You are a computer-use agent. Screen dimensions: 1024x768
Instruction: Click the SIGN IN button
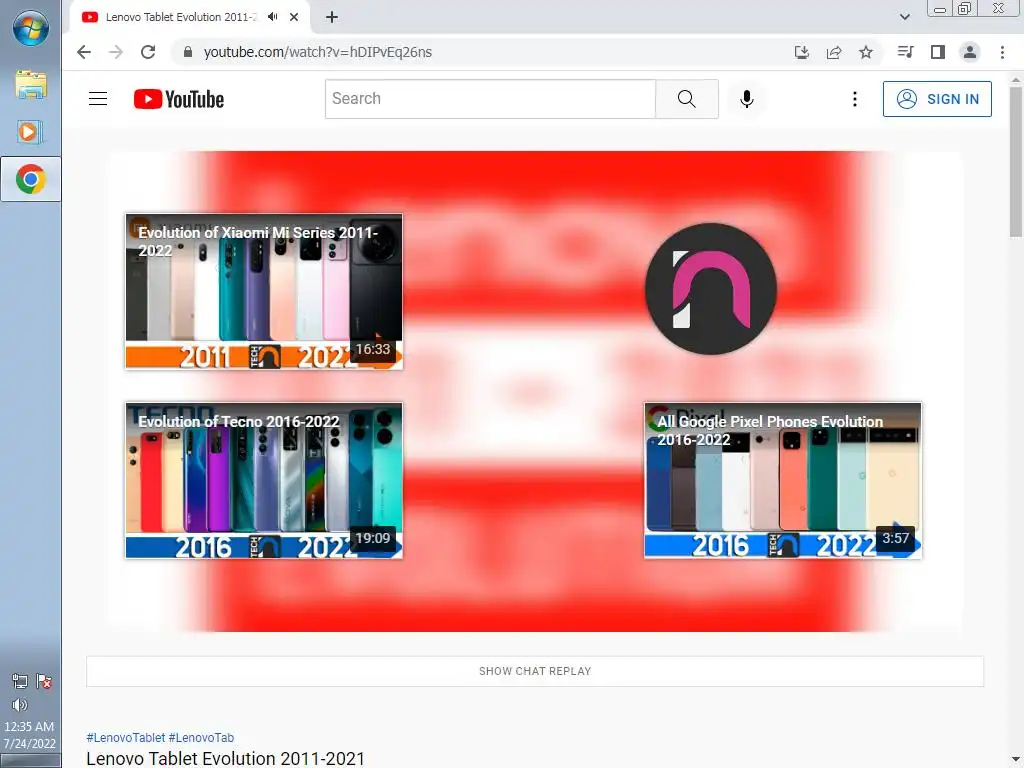tap(937, 99)
